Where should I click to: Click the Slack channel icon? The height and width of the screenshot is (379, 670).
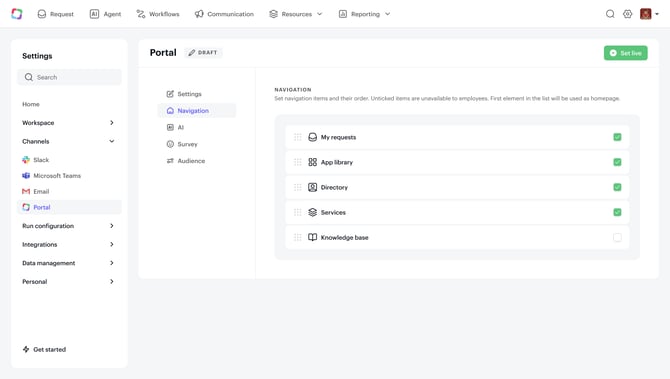(26, 160)
